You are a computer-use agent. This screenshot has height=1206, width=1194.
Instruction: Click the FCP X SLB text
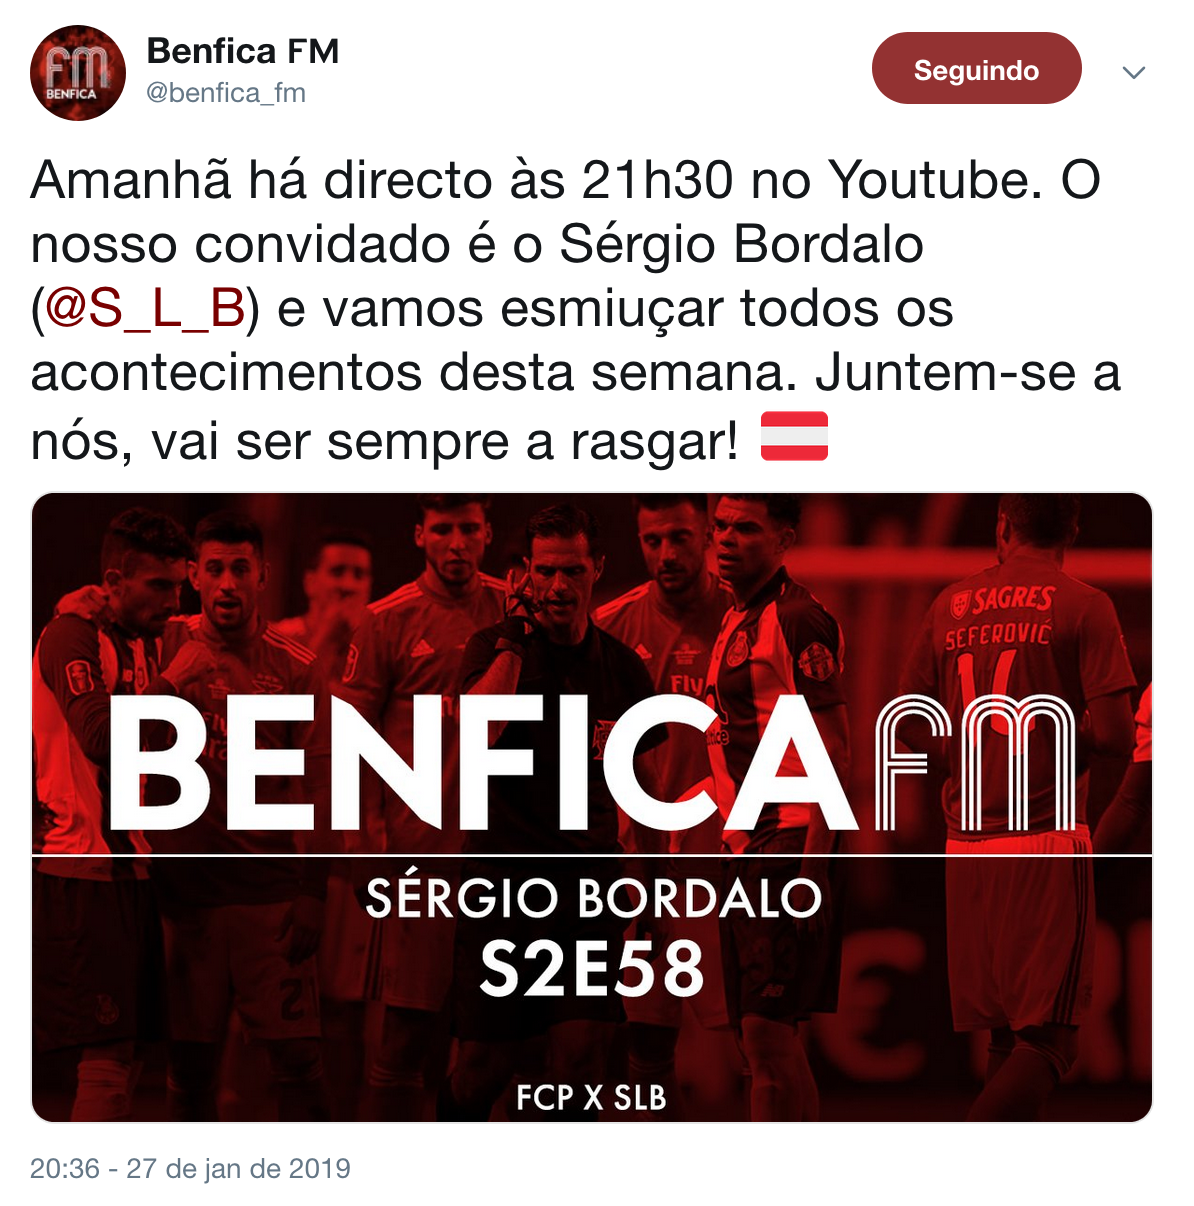tap(591, 1097)
